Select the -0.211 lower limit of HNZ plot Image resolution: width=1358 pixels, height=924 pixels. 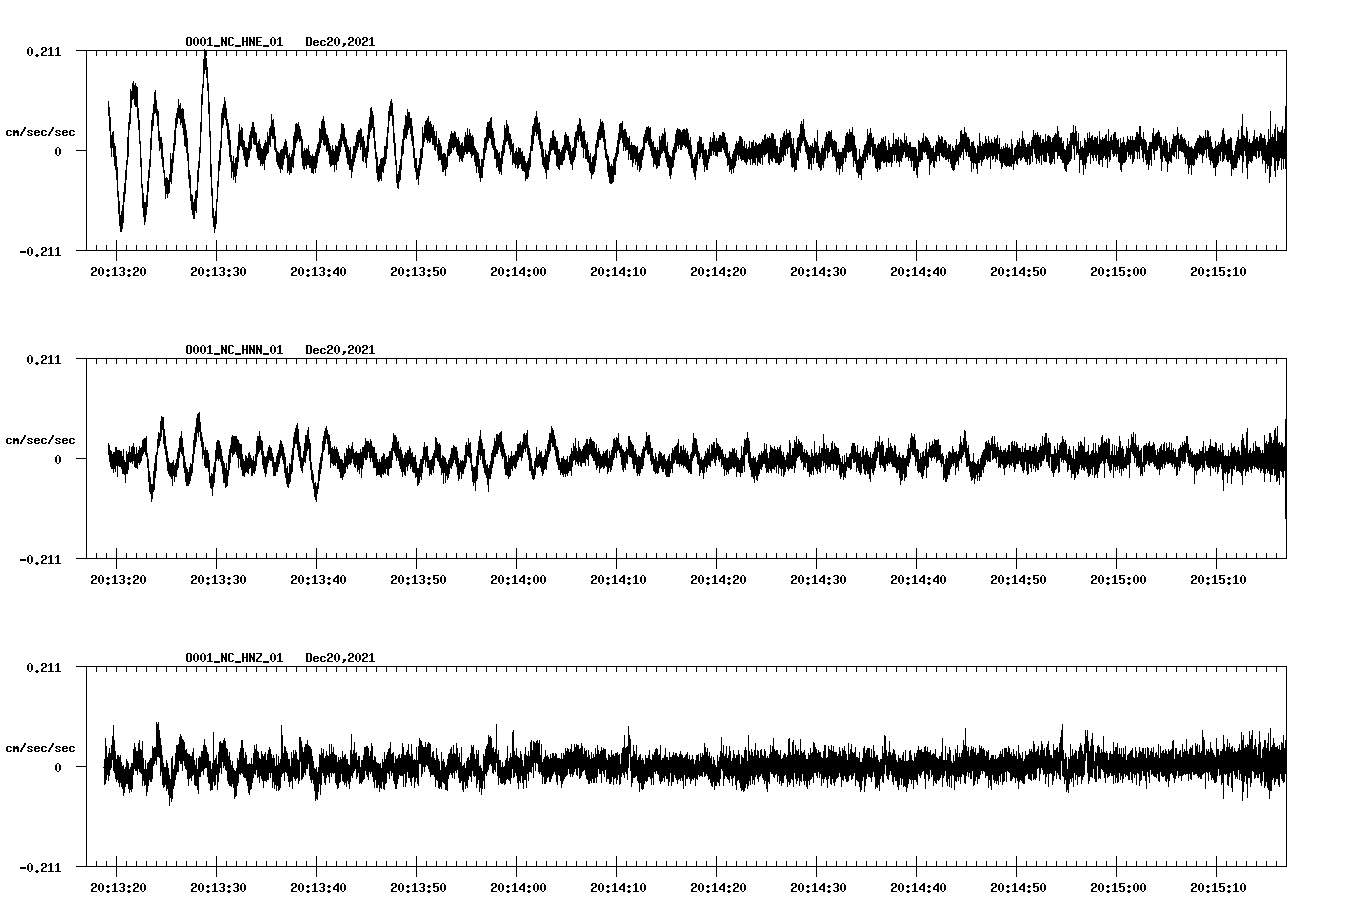40,867
